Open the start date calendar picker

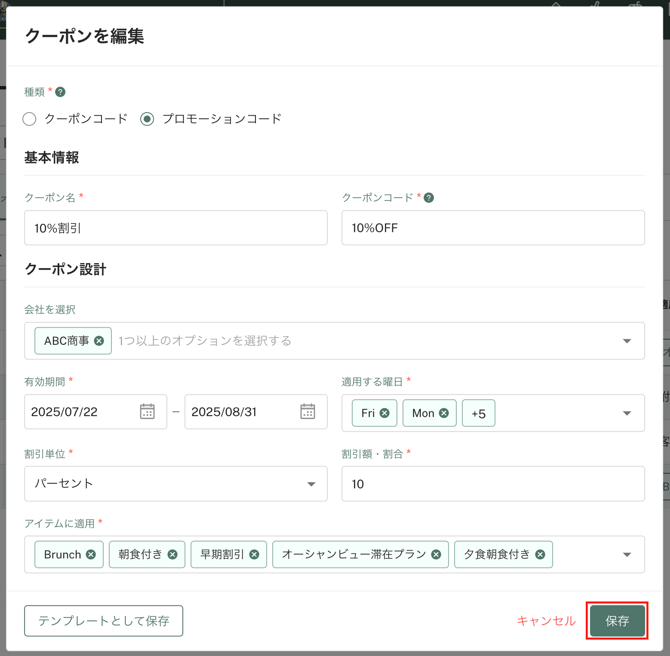click(x=147, y=412)
